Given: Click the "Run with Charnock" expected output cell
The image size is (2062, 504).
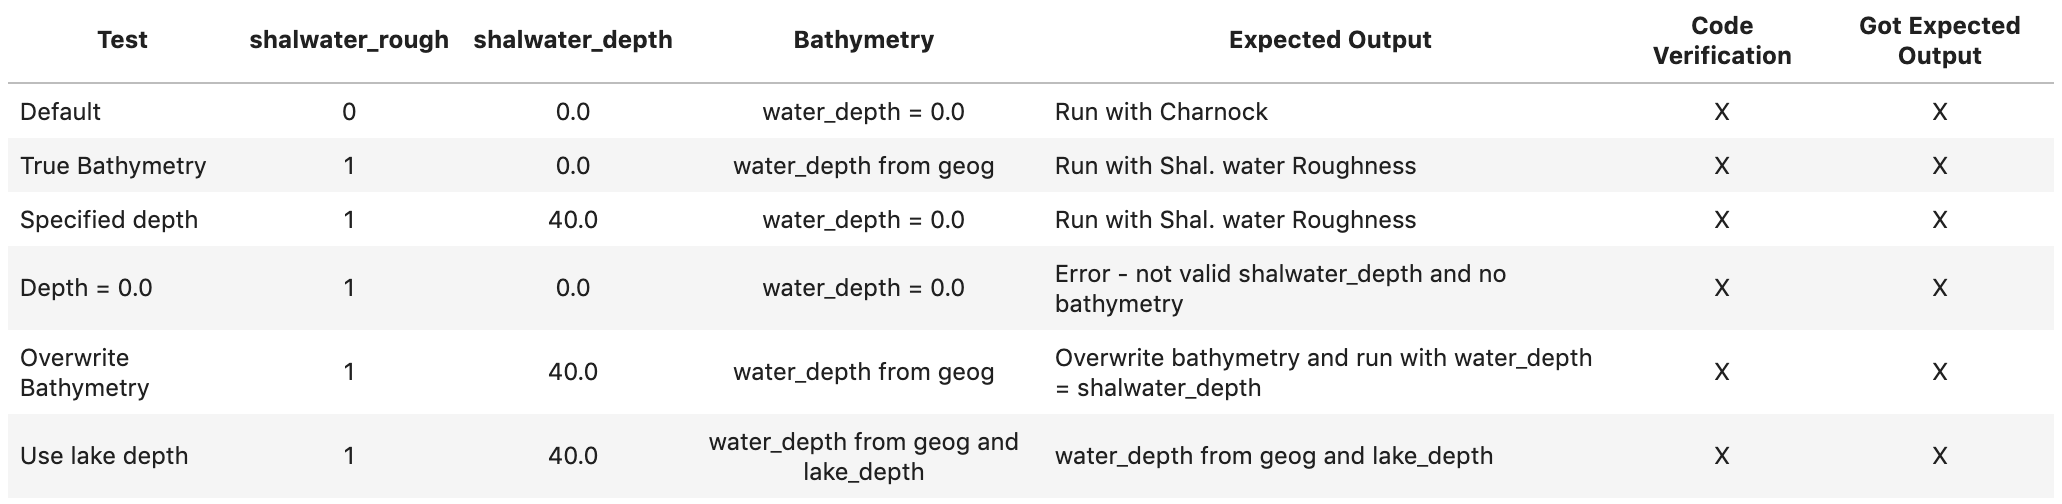Looking at the screenshot, I should click(1161, 112).
